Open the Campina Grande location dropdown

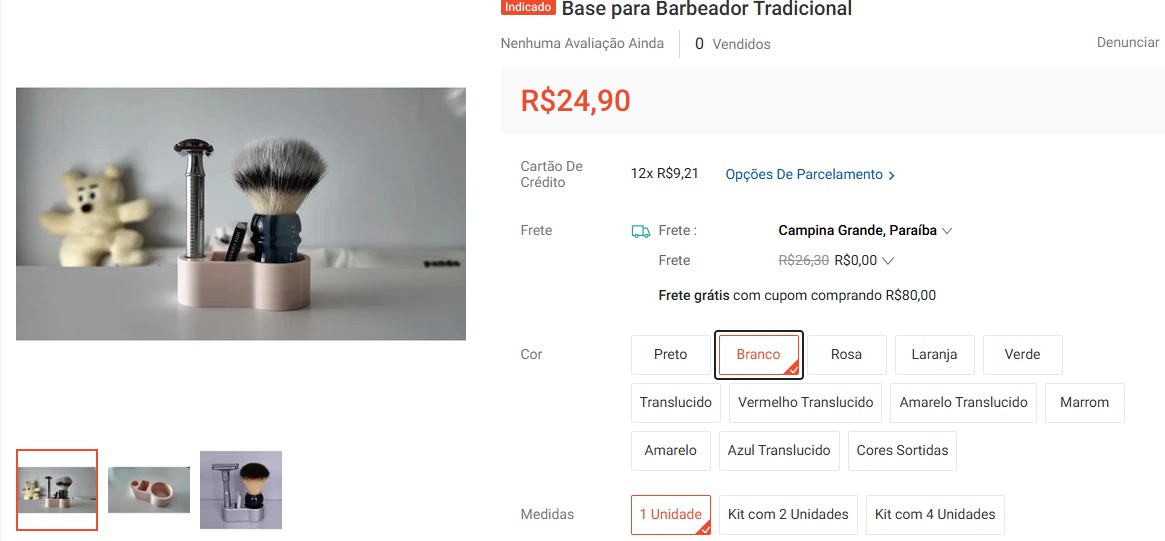pyautogui.click(x=865, y=230)
